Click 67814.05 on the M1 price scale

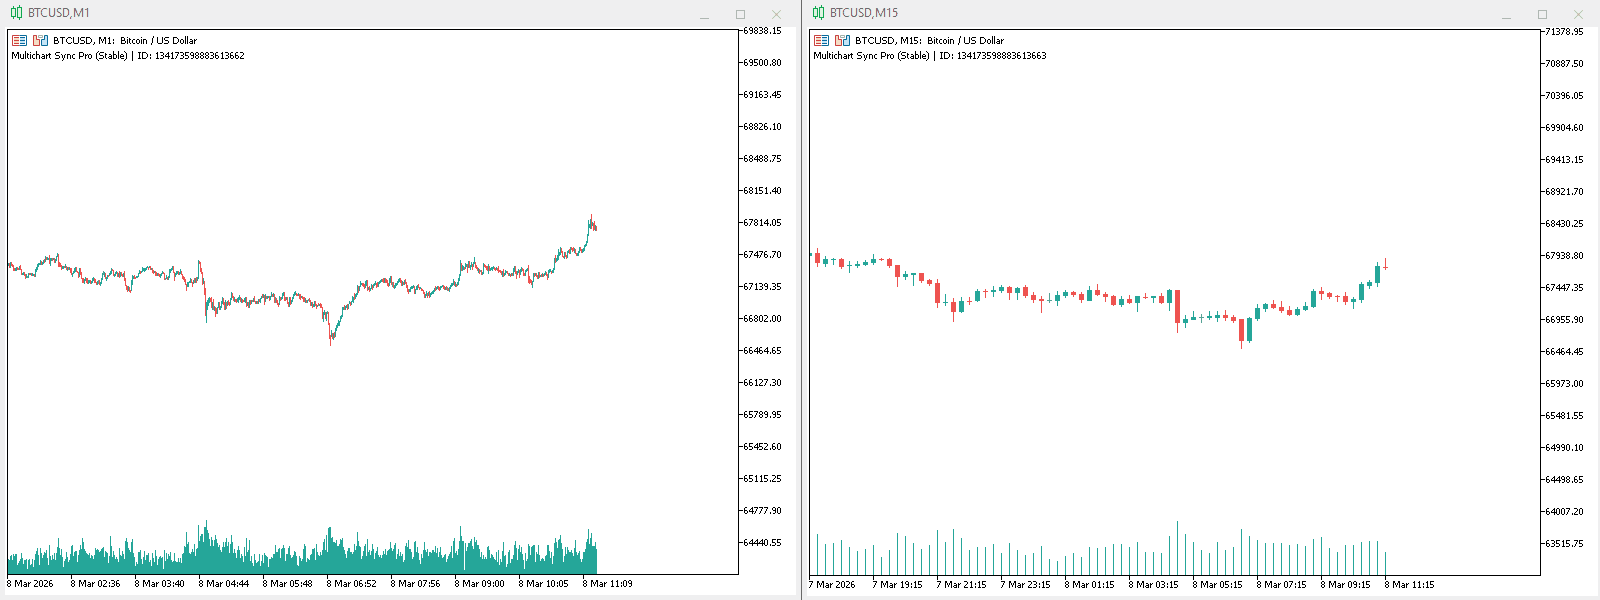(762, 223)
